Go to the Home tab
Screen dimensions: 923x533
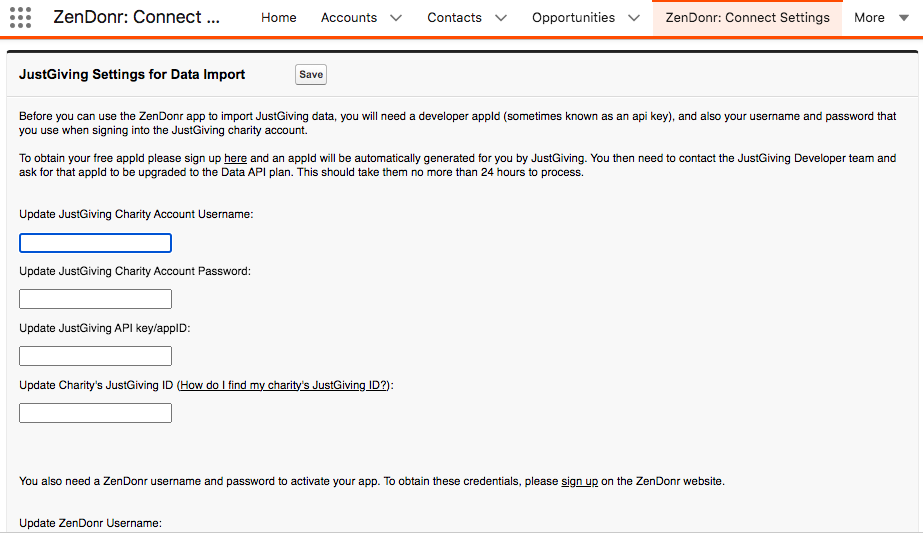(278, 18)
